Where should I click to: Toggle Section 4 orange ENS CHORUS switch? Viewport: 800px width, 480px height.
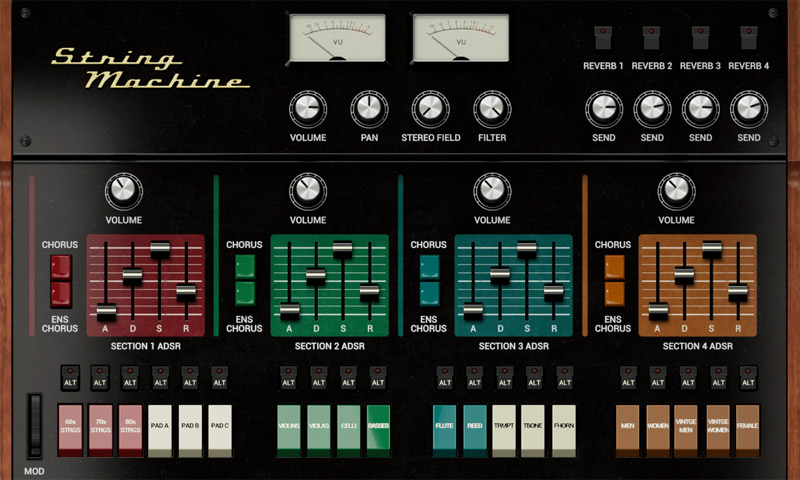(x=614, y=293)
